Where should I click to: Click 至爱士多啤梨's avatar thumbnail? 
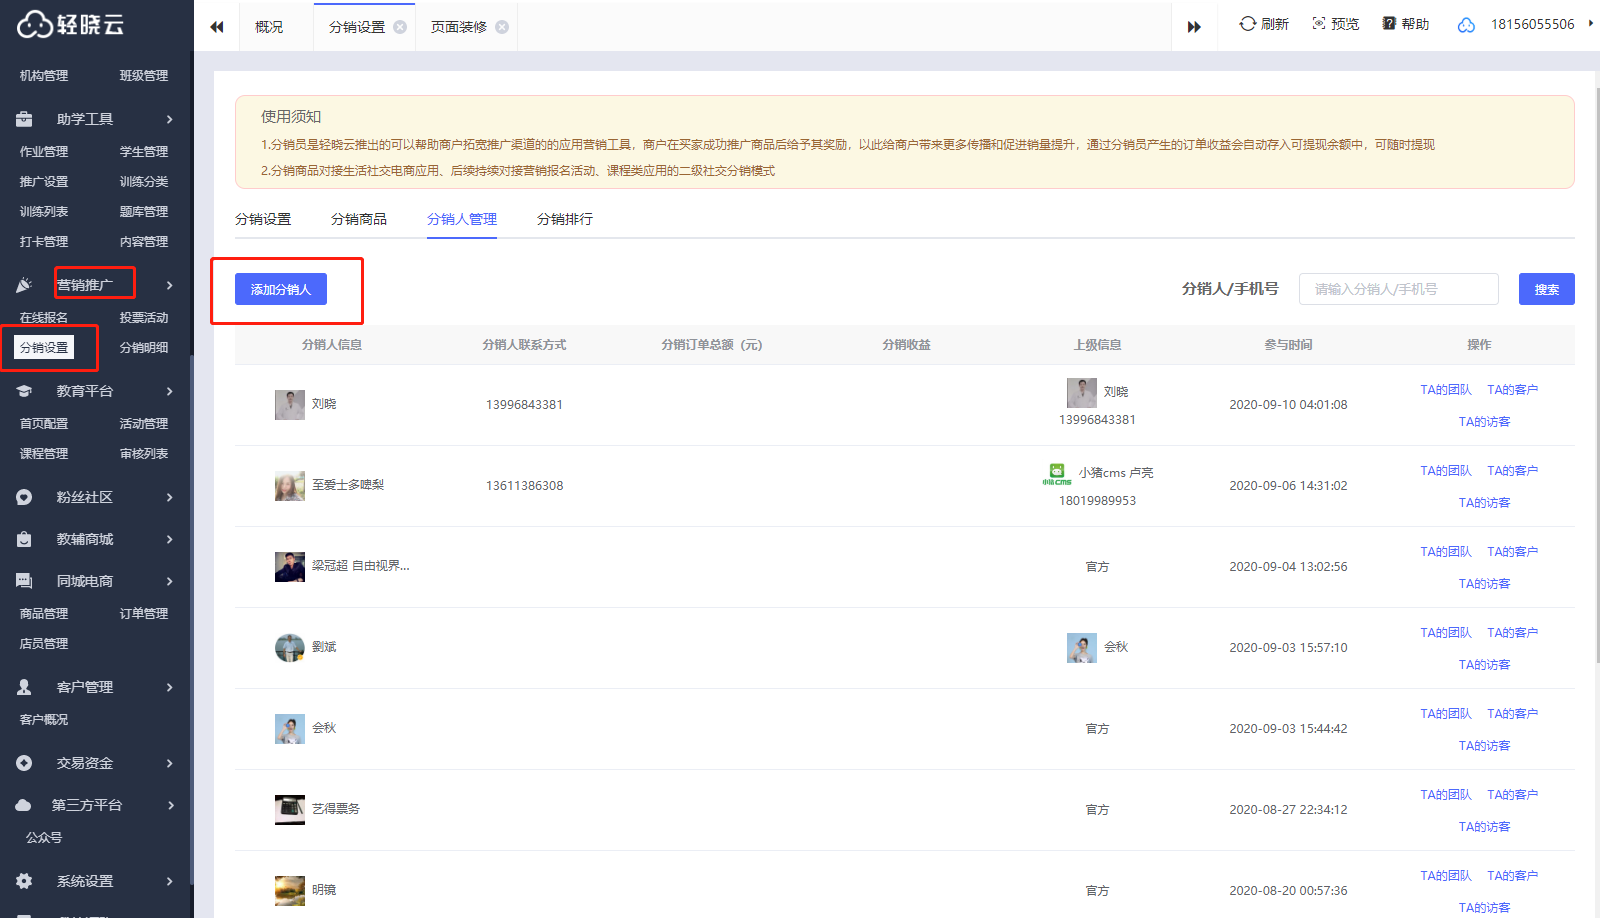click(290, 486)
